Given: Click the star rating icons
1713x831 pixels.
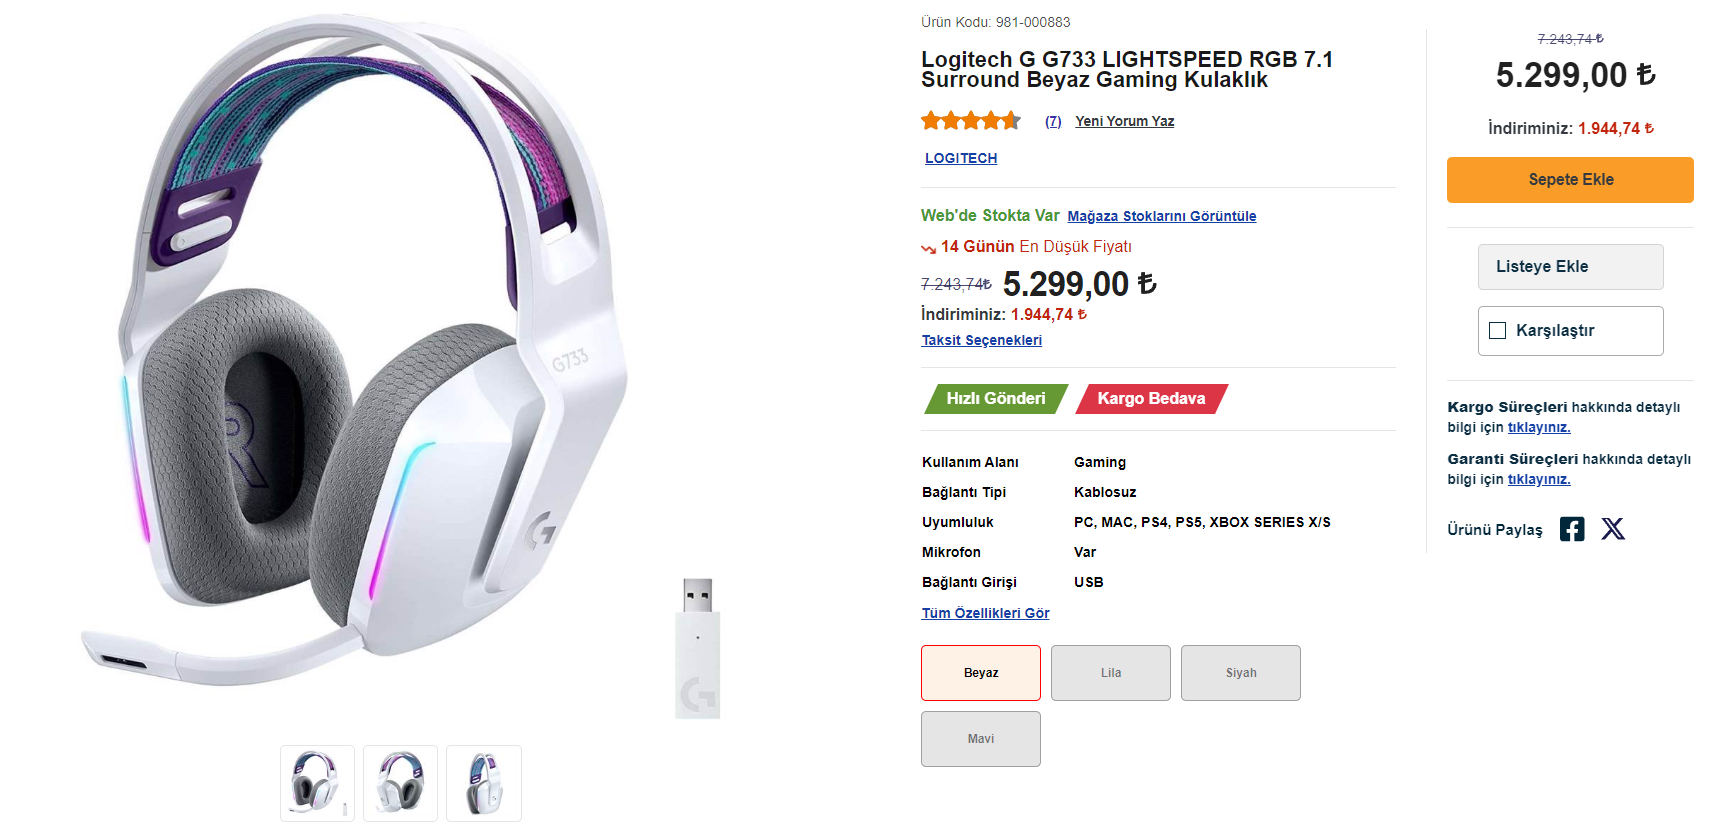Looking at the screenshot, I should (x=970, y=121).
